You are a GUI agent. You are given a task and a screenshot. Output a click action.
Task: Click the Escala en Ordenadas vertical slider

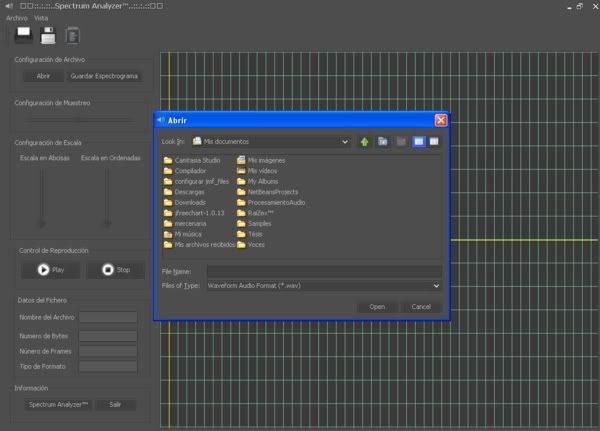[108, 198]
